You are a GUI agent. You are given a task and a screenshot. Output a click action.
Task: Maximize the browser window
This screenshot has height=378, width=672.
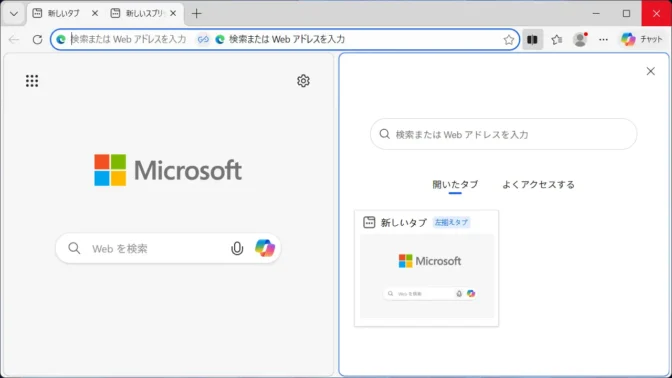[627, 14]
